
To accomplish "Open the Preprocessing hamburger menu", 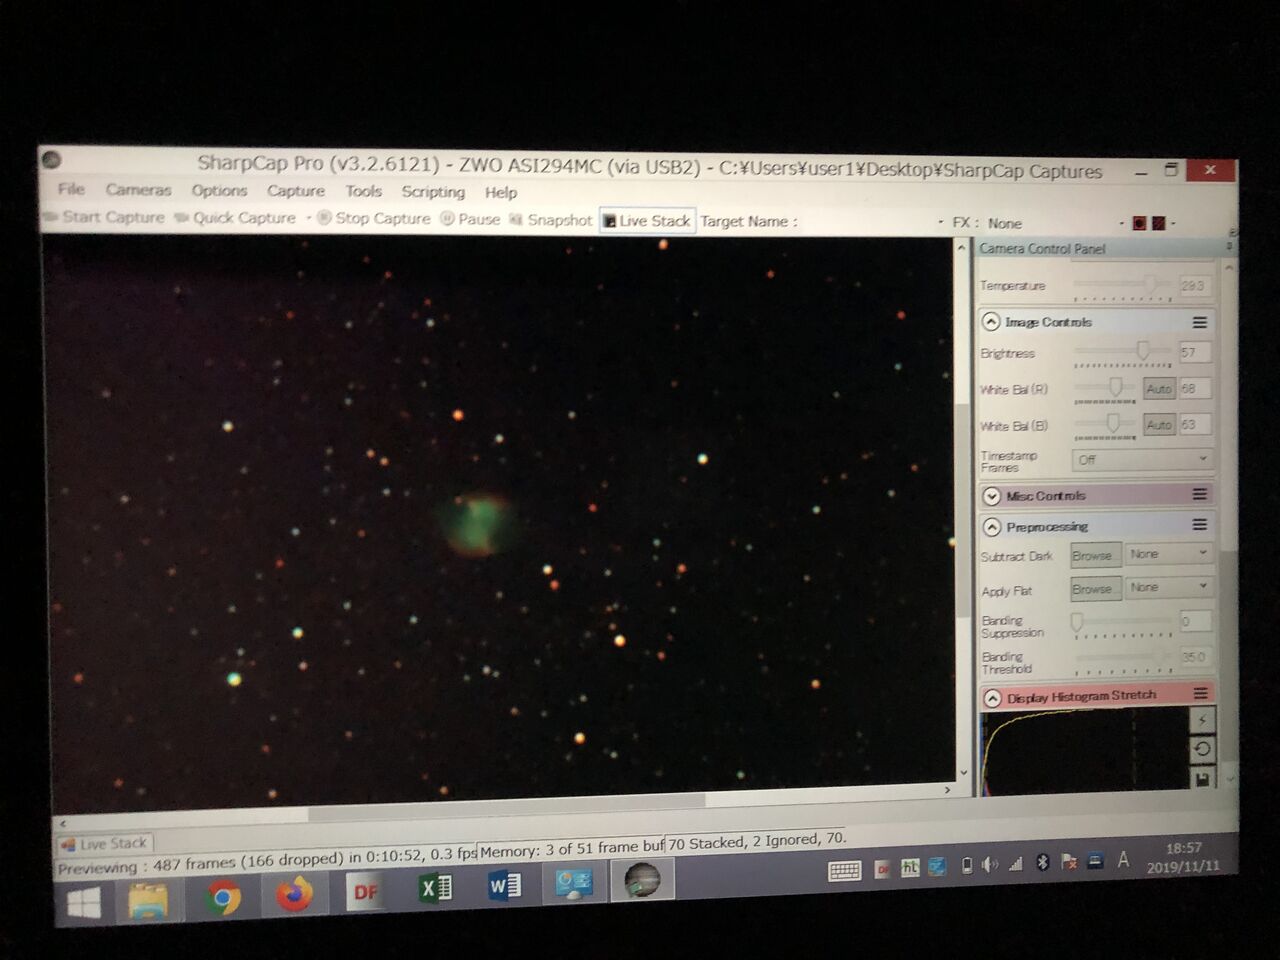I will pyautogui.click(x=1200, y=525).
